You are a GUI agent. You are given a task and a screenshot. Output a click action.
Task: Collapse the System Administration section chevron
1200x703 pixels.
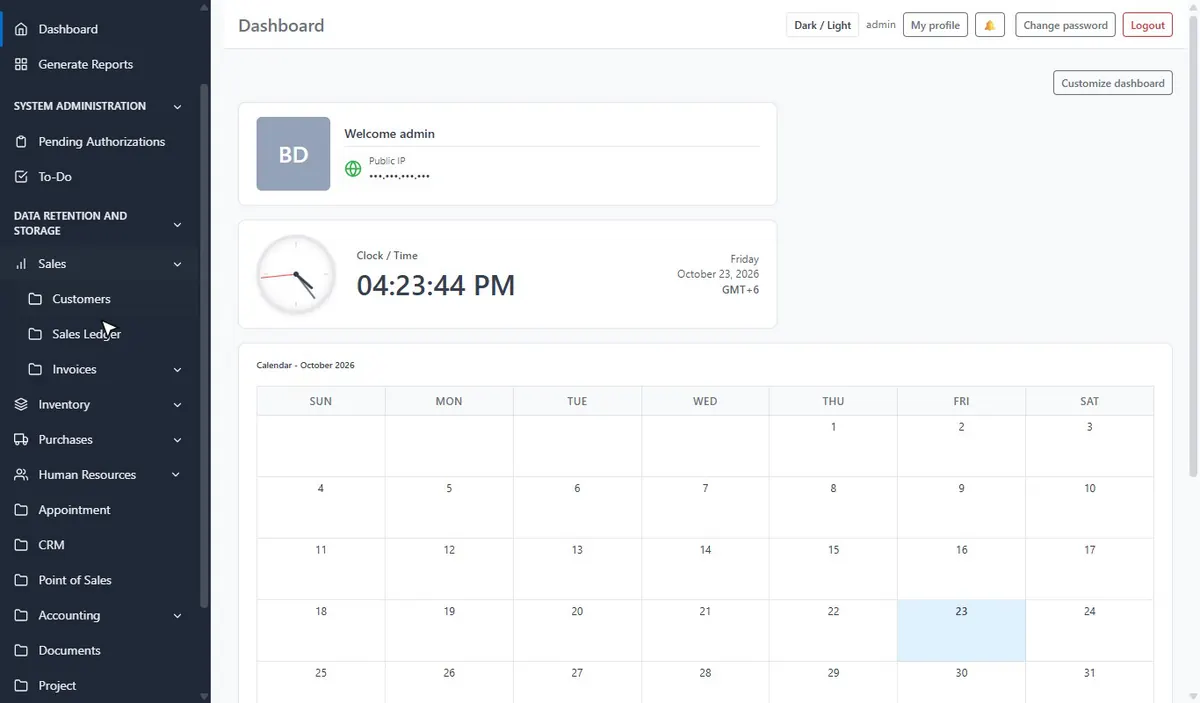coord(177,106)
